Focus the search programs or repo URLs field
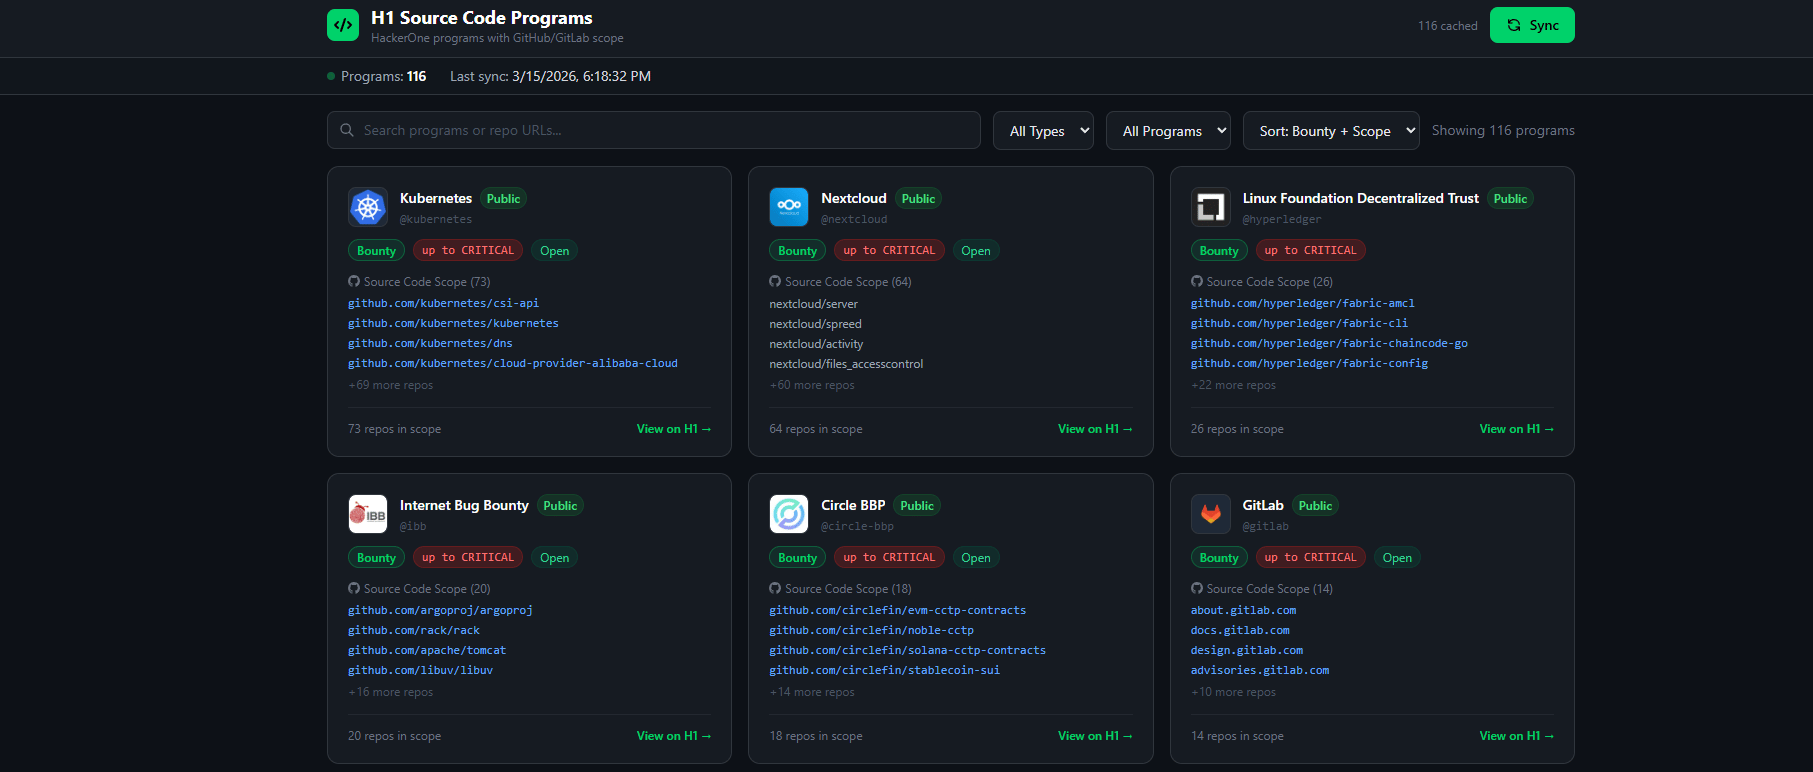The height and width of the screenshot is (772, 1813). point(660,130)
